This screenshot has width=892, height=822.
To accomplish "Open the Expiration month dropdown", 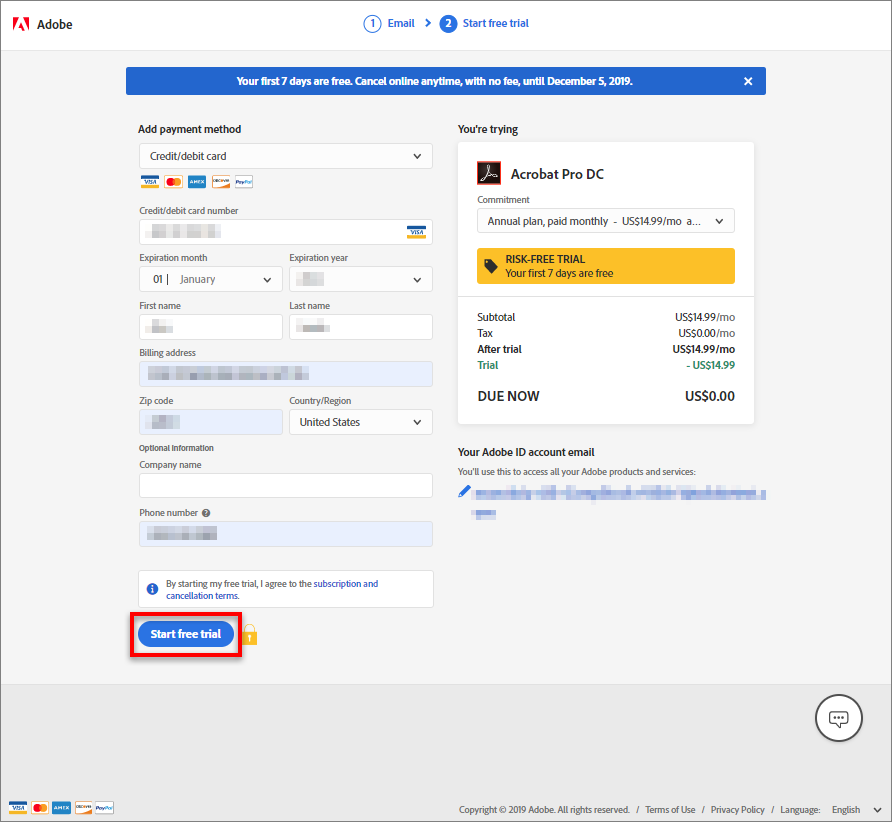I will (x=210, y=279).
